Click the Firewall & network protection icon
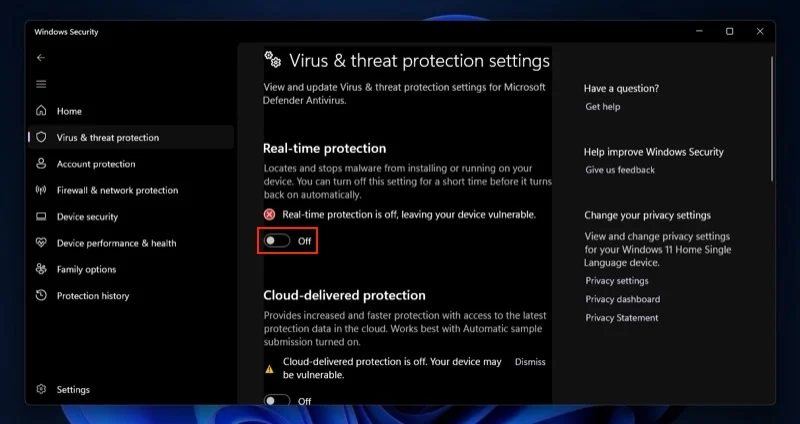800x424 pixels. (41, 190)
